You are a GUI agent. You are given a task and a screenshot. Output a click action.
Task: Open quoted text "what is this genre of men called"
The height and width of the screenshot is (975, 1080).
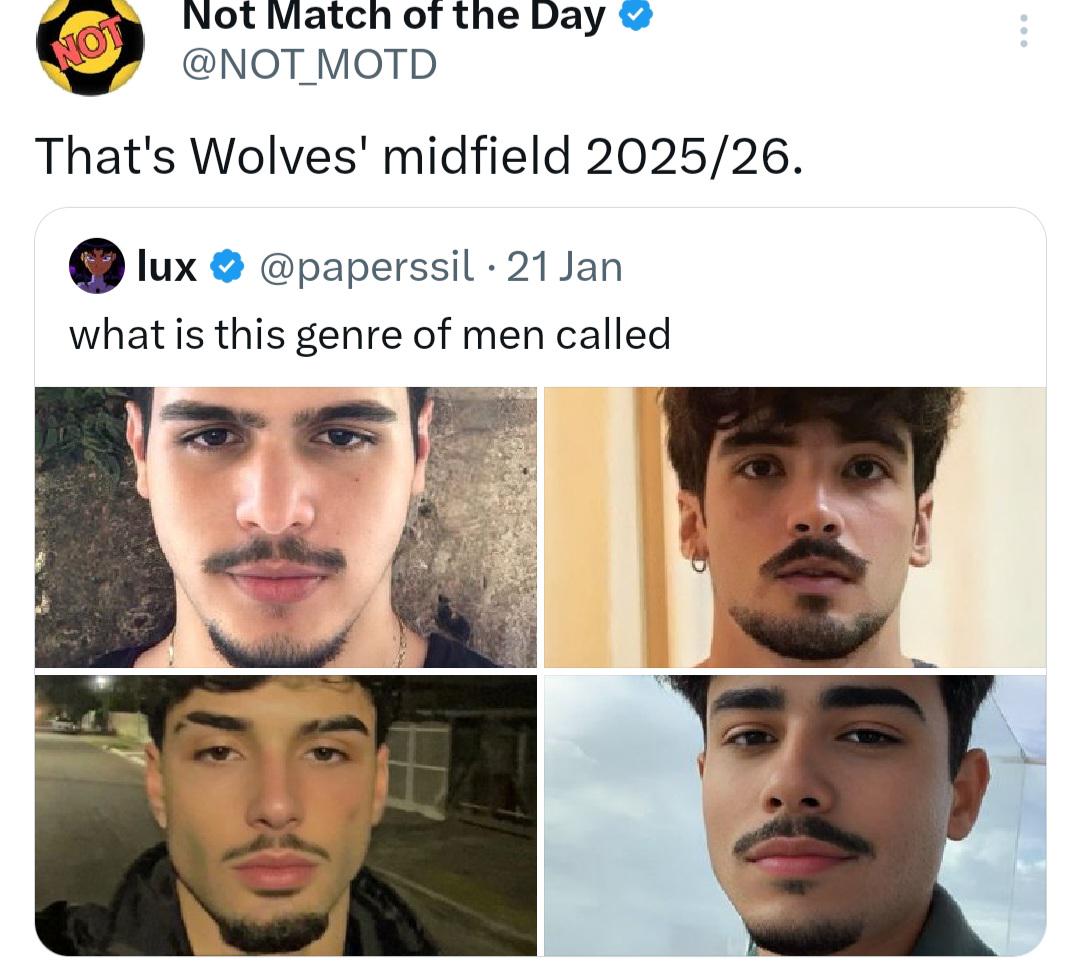(369, 334)
